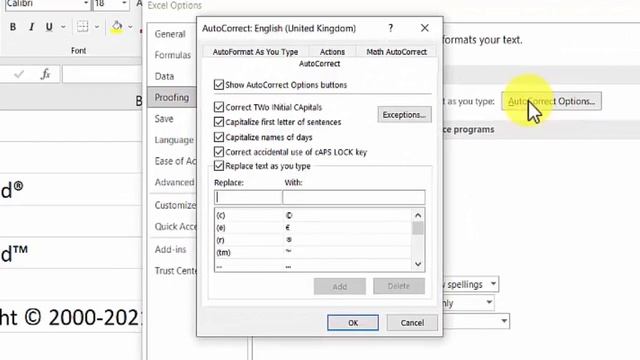Cancel the AutoCorrect dialog
The width and height of the screenshot is (640, 360).
[x=412, y=322]
